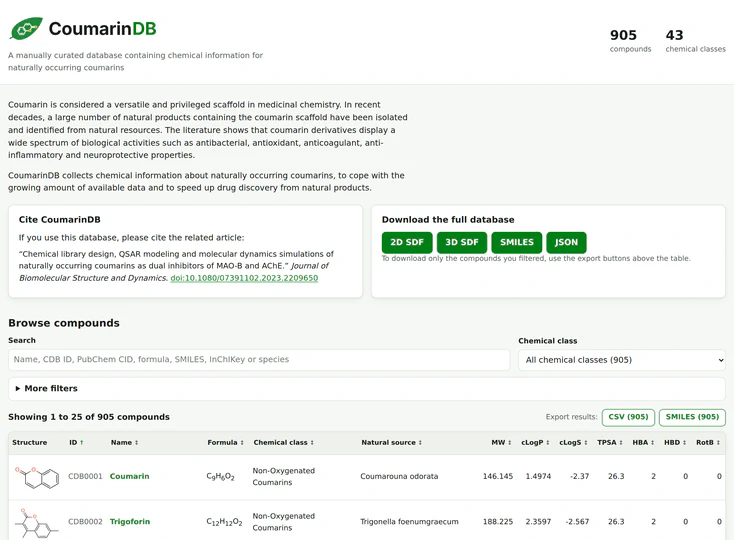734x540 pixels.
Task: Export filtered results as SMILES (905)
Action: 692,417
